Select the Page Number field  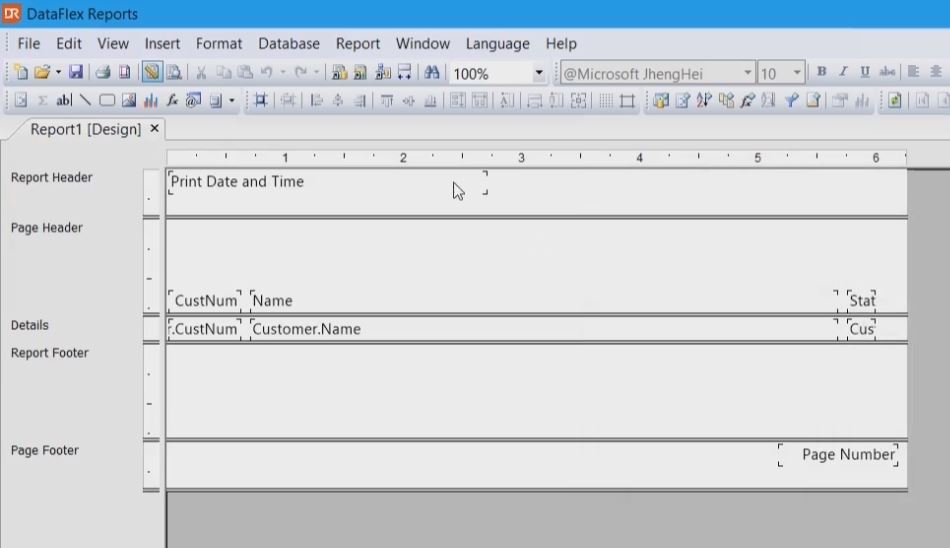847,455
